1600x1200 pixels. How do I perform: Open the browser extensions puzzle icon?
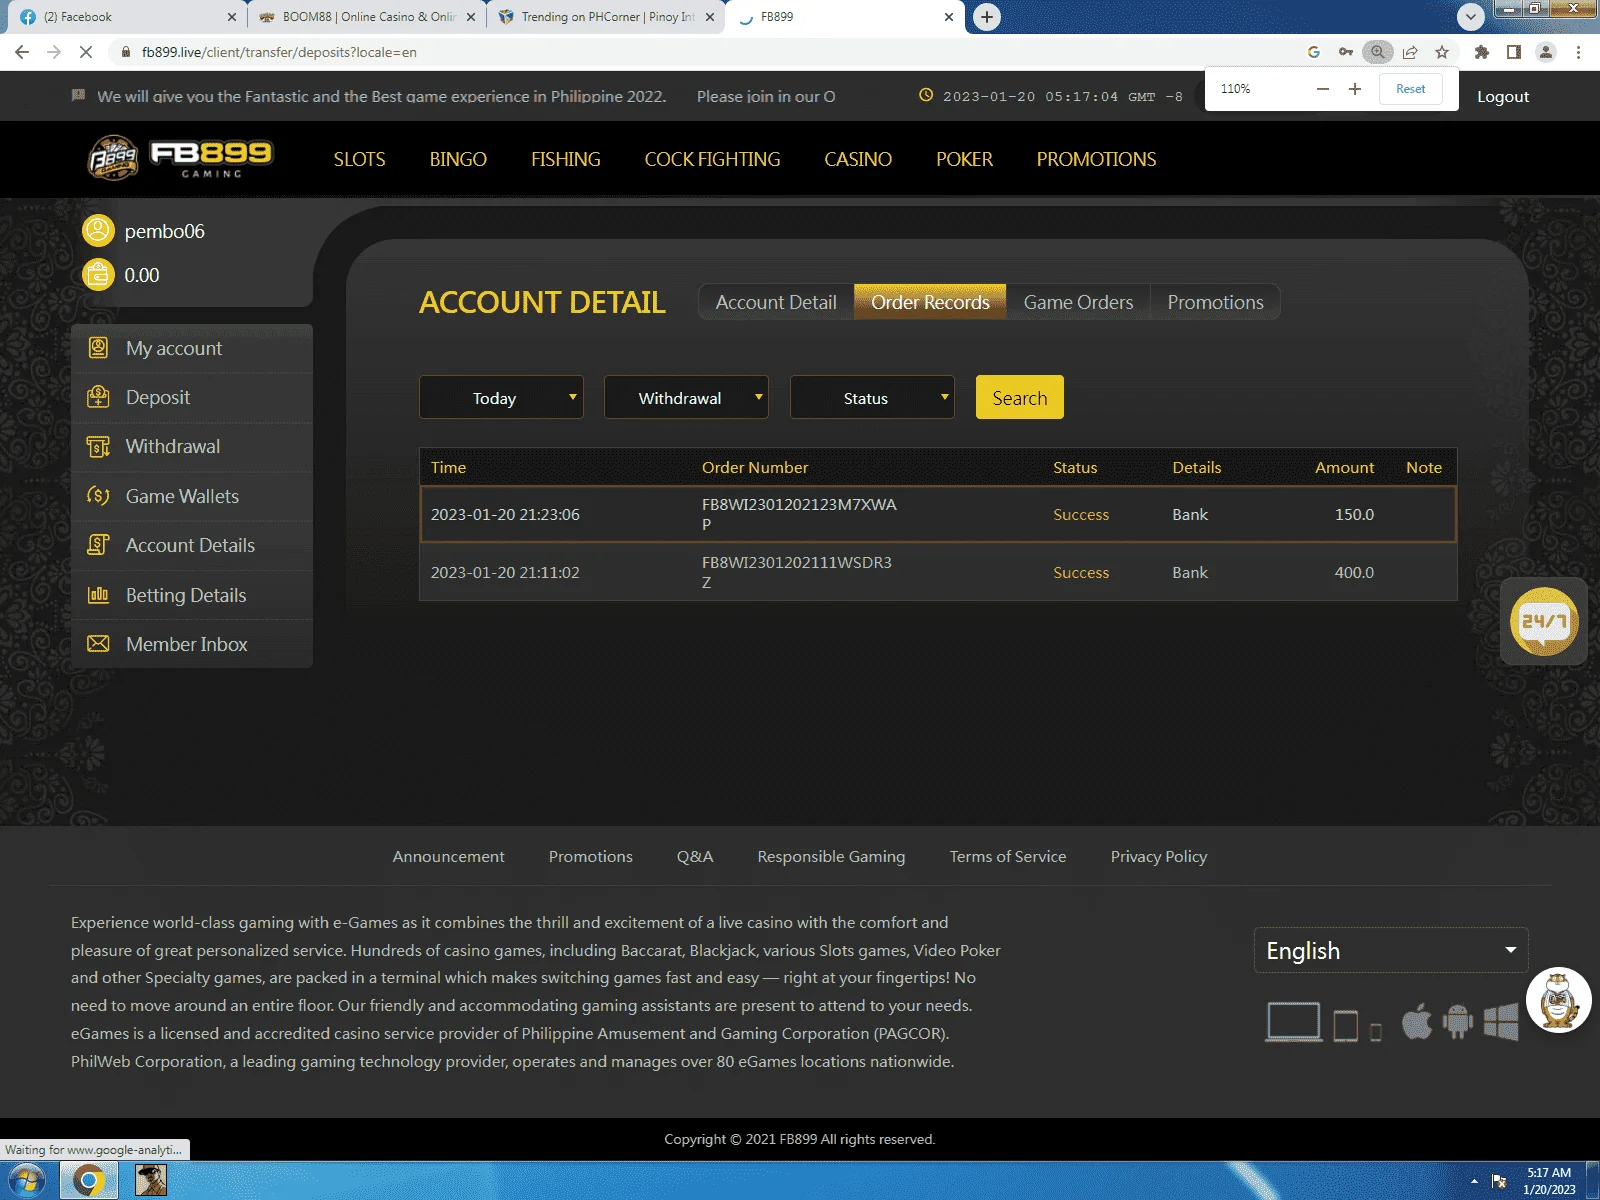point(1482,52)
